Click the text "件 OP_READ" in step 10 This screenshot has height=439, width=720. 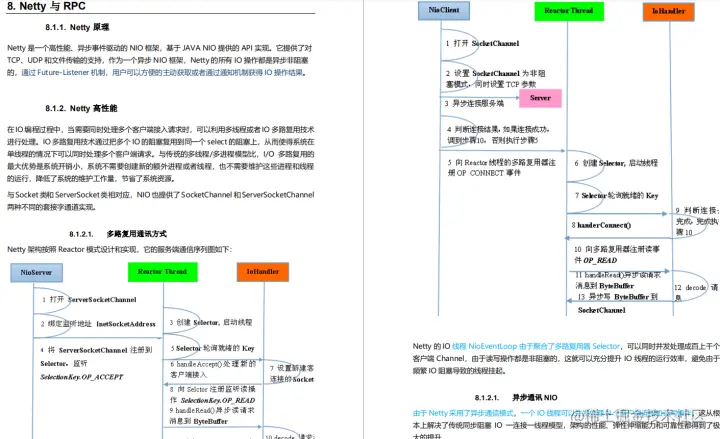(x=596, y=260)
